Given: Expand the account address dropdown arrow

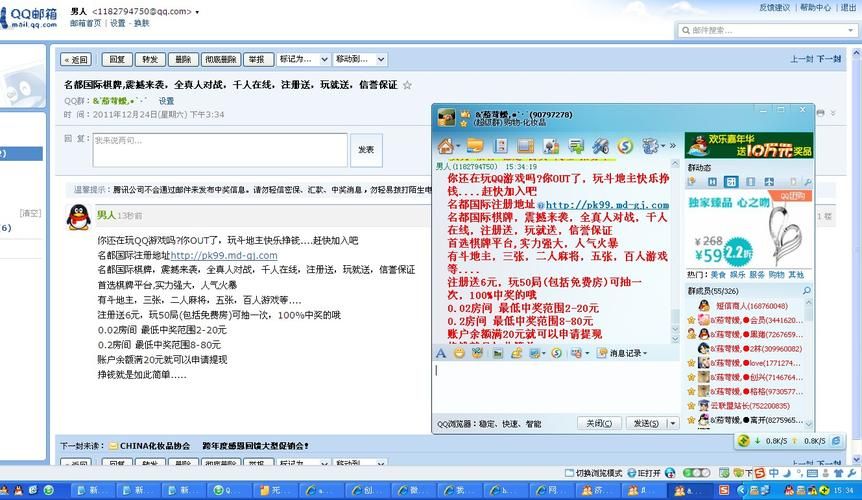Looking at the screenshot, I should [197, 12].
